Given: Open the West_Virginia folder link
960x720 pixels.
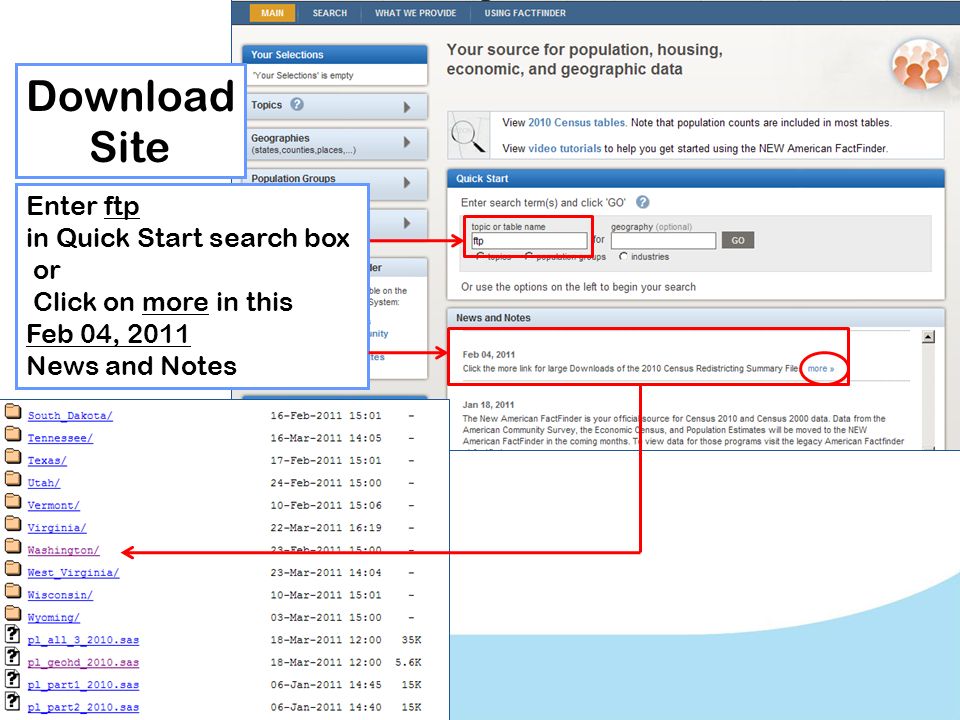Looking at the screenshot, I should (x=73, y=572).
